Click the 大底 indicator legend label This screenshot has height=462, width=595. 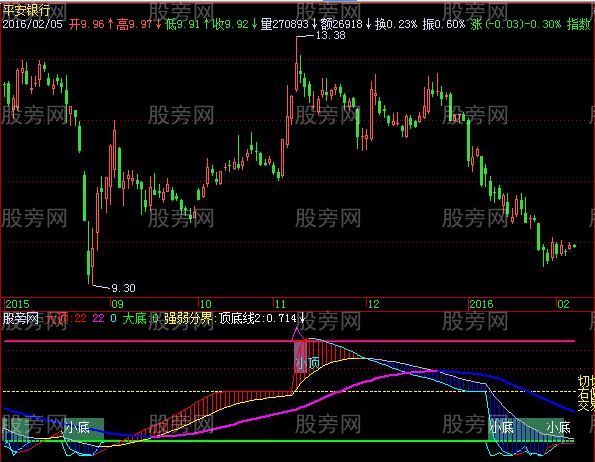tap(134, 318)
